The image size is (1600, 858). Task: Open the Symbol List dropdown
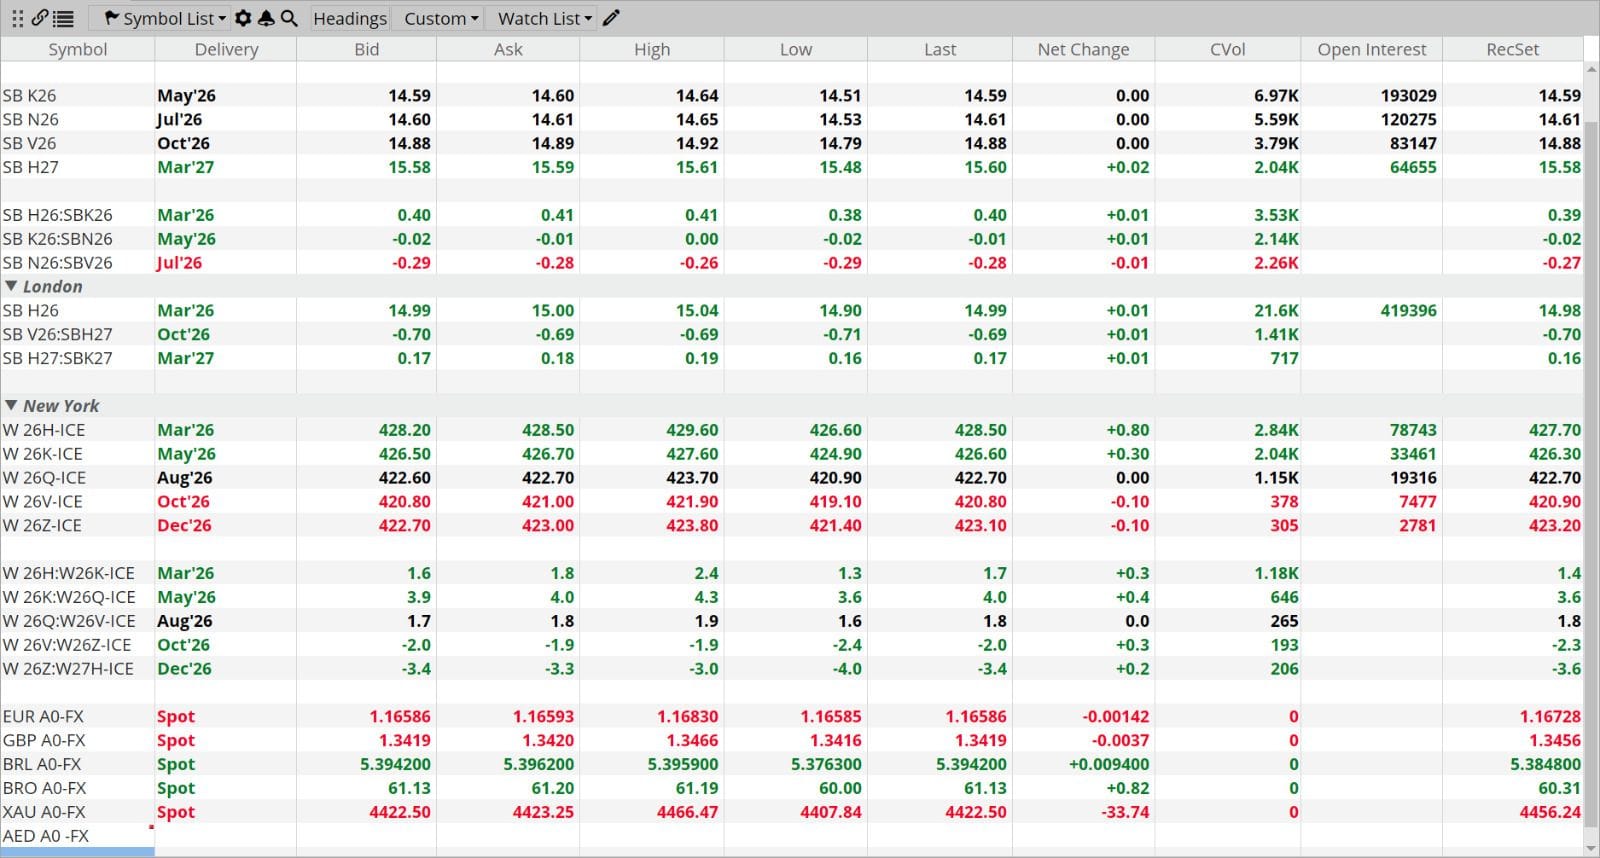coord(164,18)
